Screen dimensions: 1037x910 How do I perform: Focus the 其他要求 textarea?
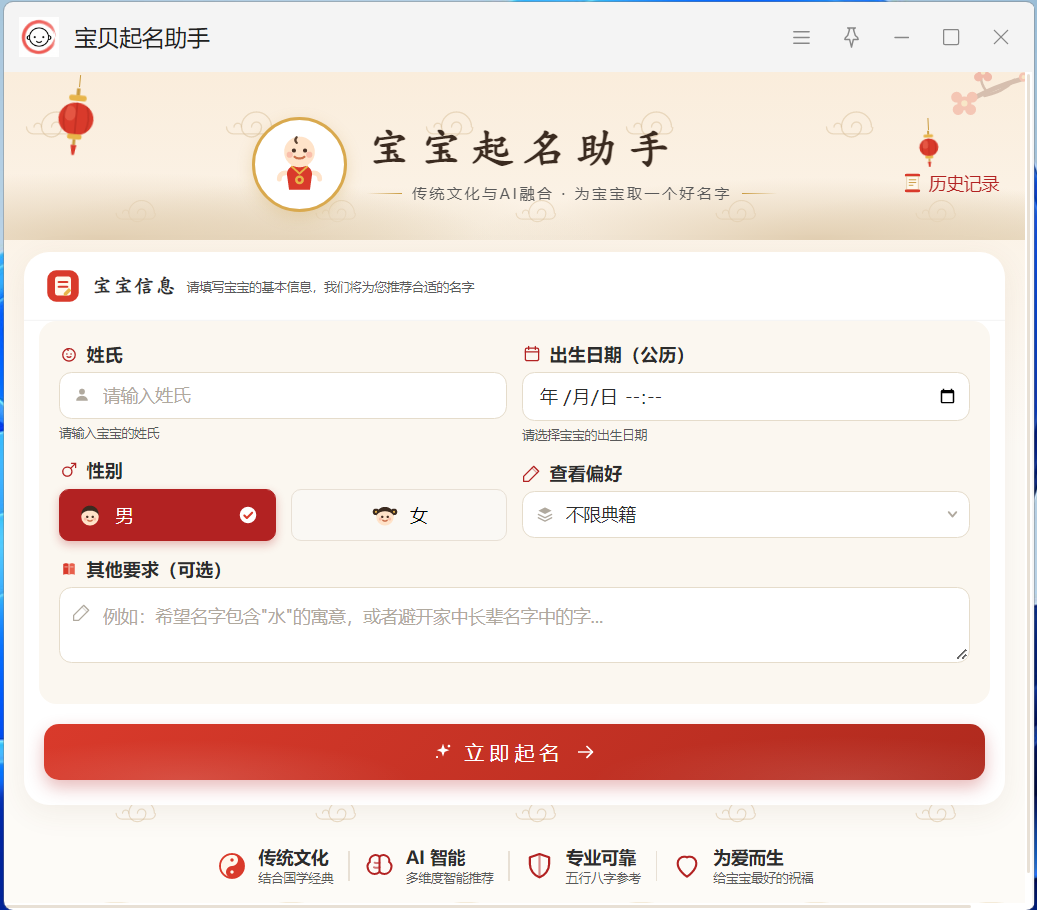point(514,625)
